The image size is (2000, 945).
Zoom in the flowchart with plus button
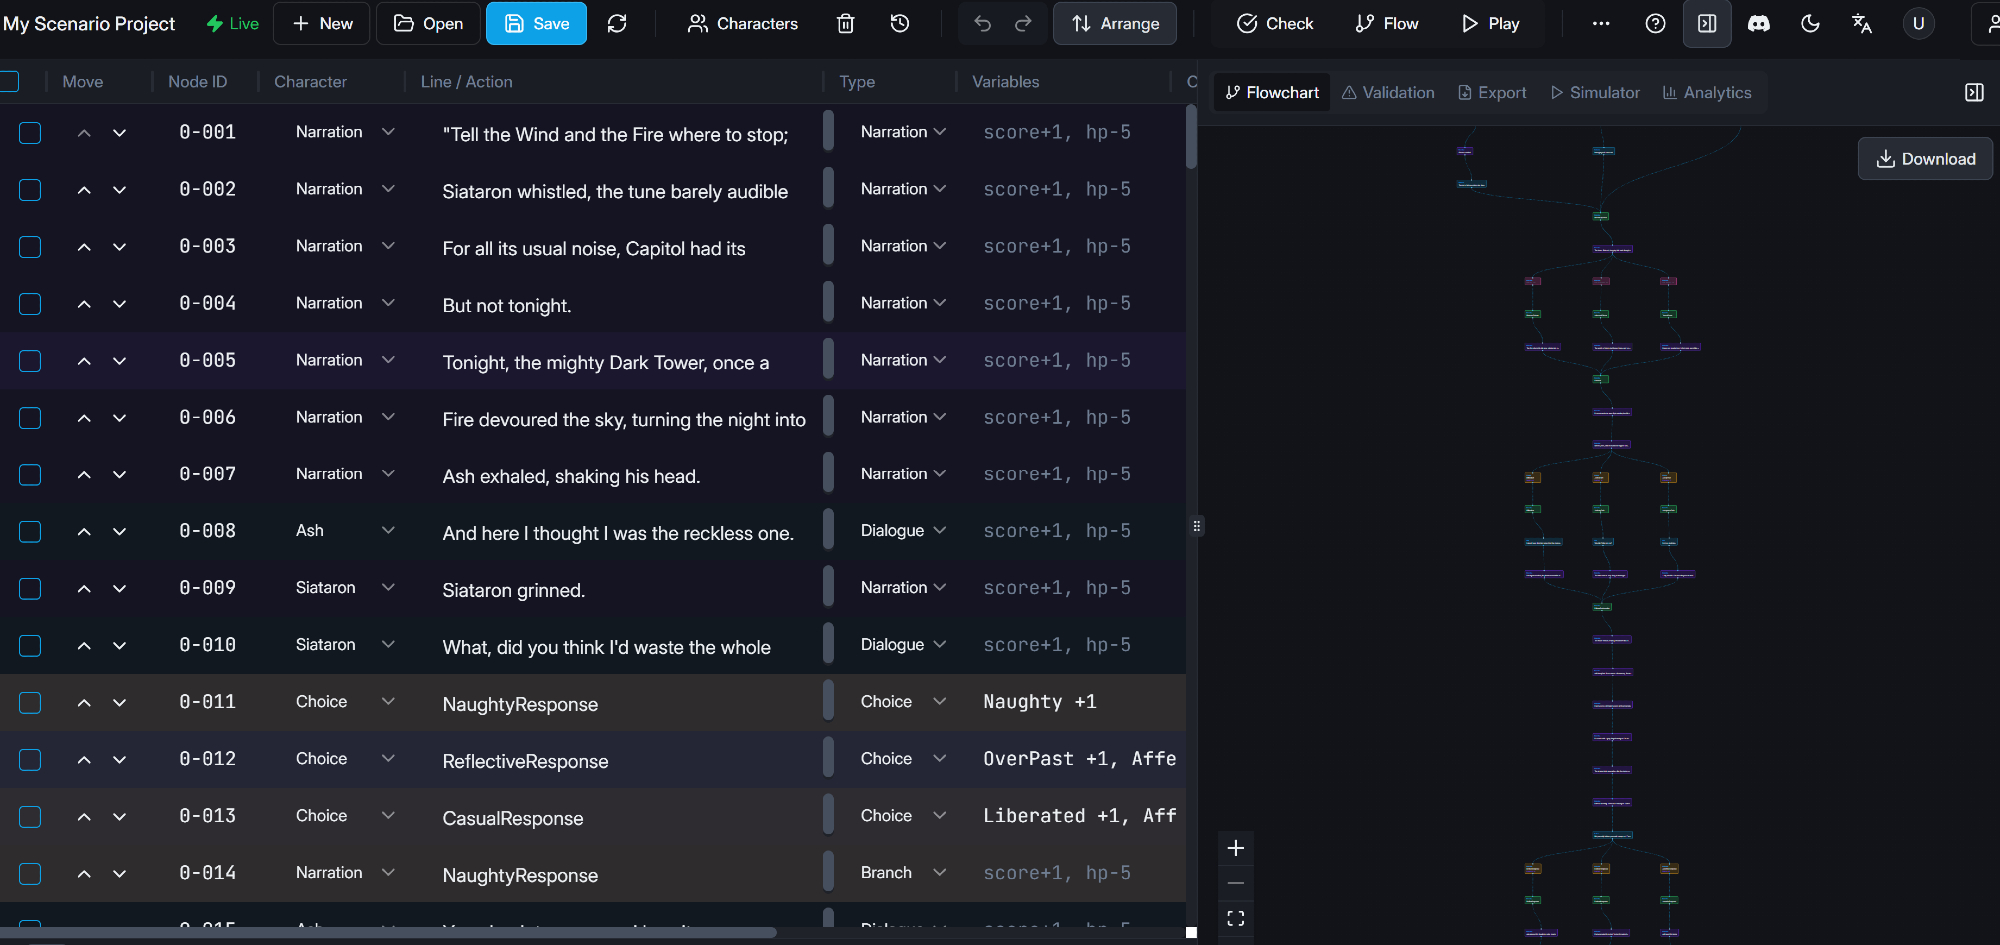1236,849
